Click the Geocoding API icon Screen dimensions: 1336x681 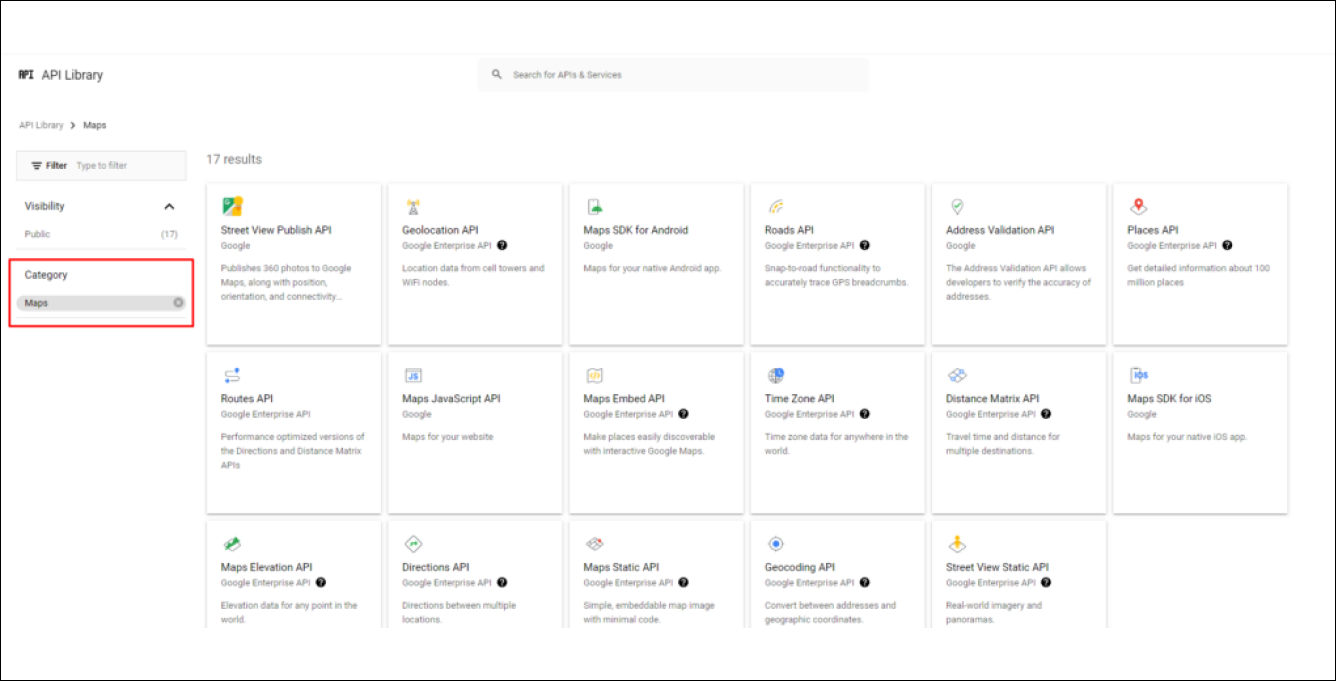(x=776, y=544)
